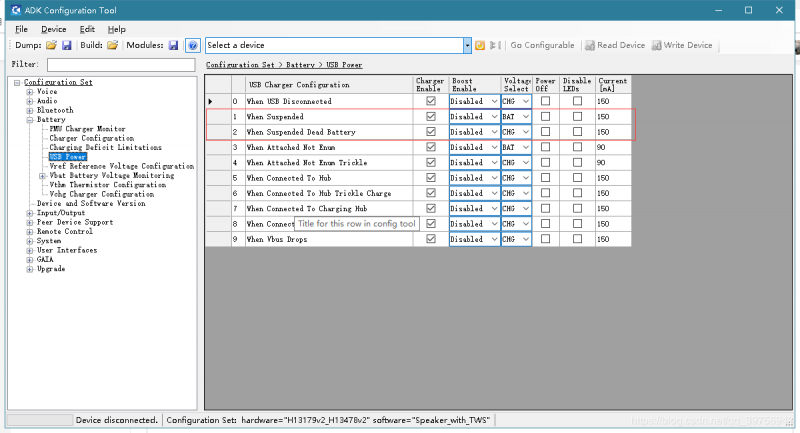
Task: Expand the Upgrade tree node
Action: [30, 269]
